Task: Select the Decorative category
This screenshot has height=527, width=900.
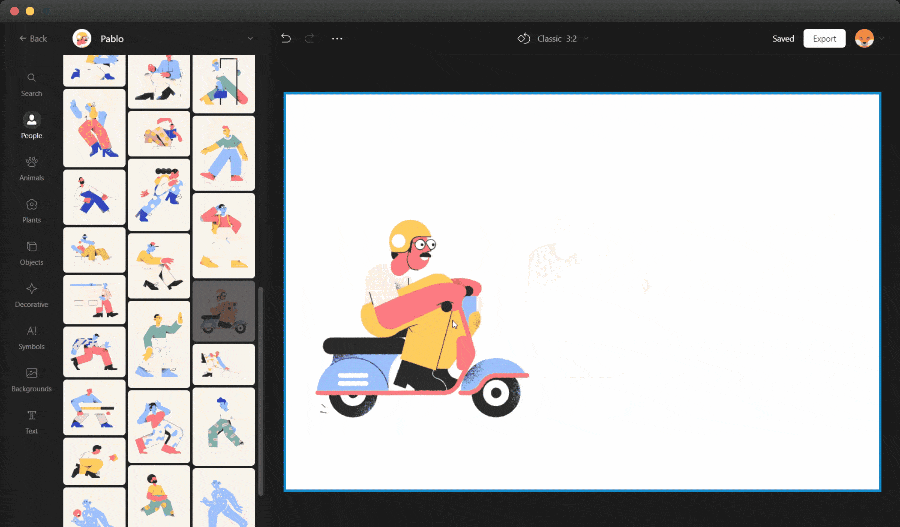Action: [x=32, y=295]
